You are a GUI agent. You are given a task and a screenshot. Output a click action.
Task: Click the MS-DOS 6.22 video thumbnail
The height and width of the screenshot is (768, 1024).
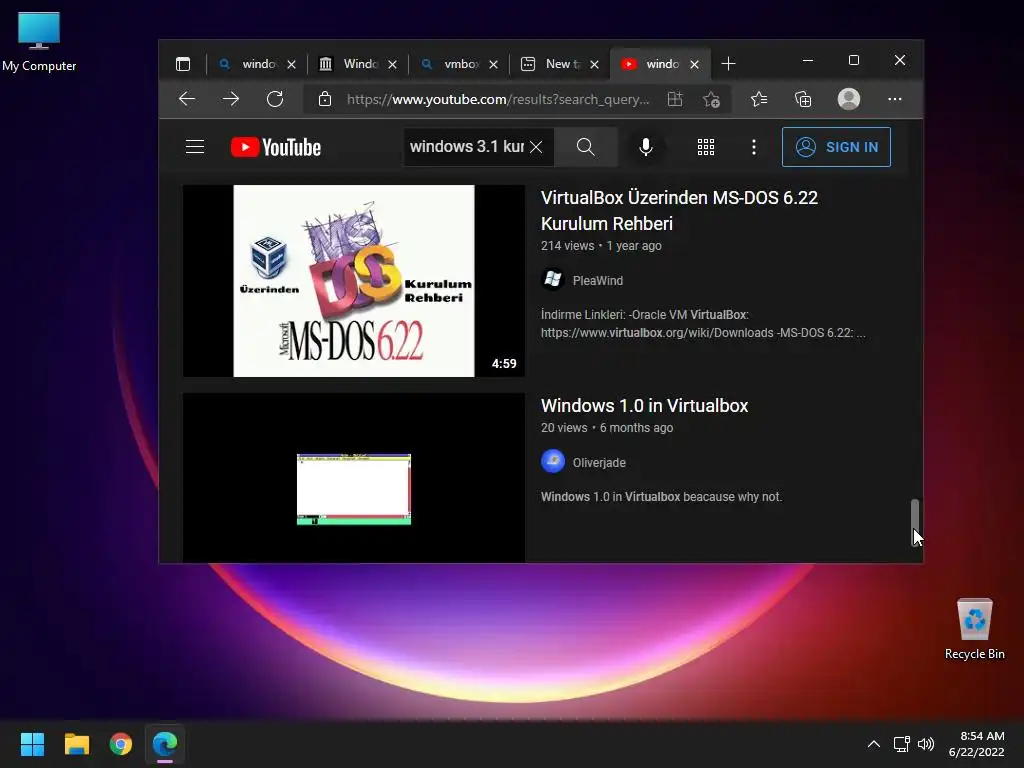pyautogui.click(x=354, y=281)
